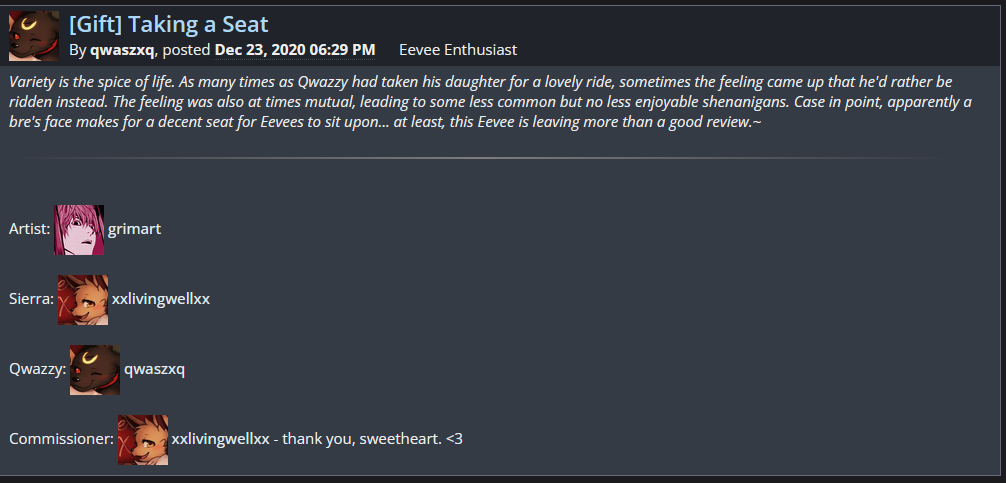
Task: Visit the grimart username link
Action: [x=134, y=229]
